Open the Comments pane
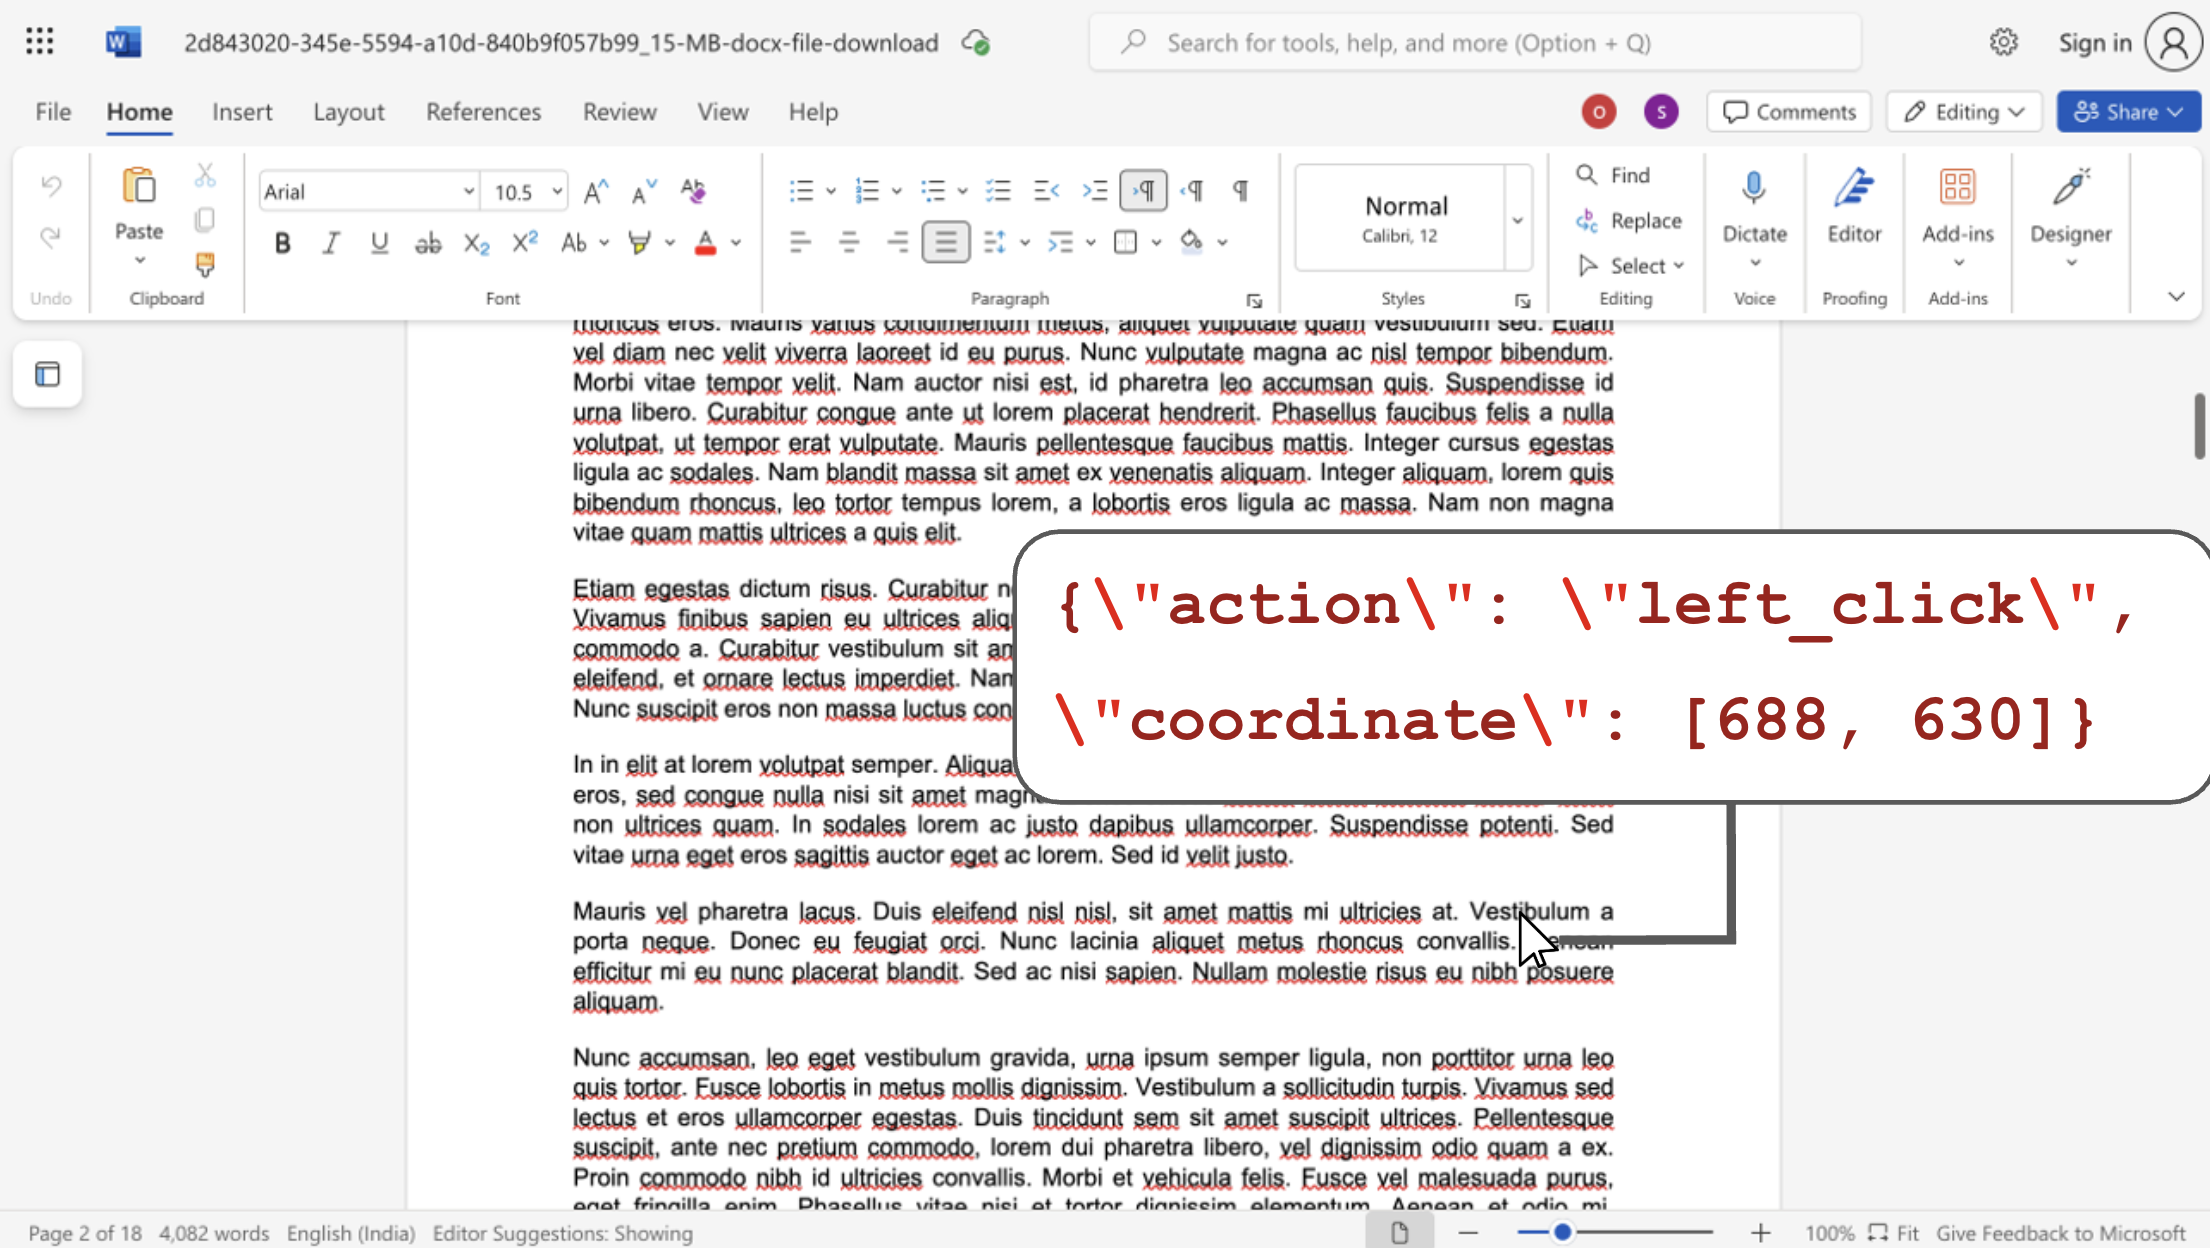 [1789, 112]
